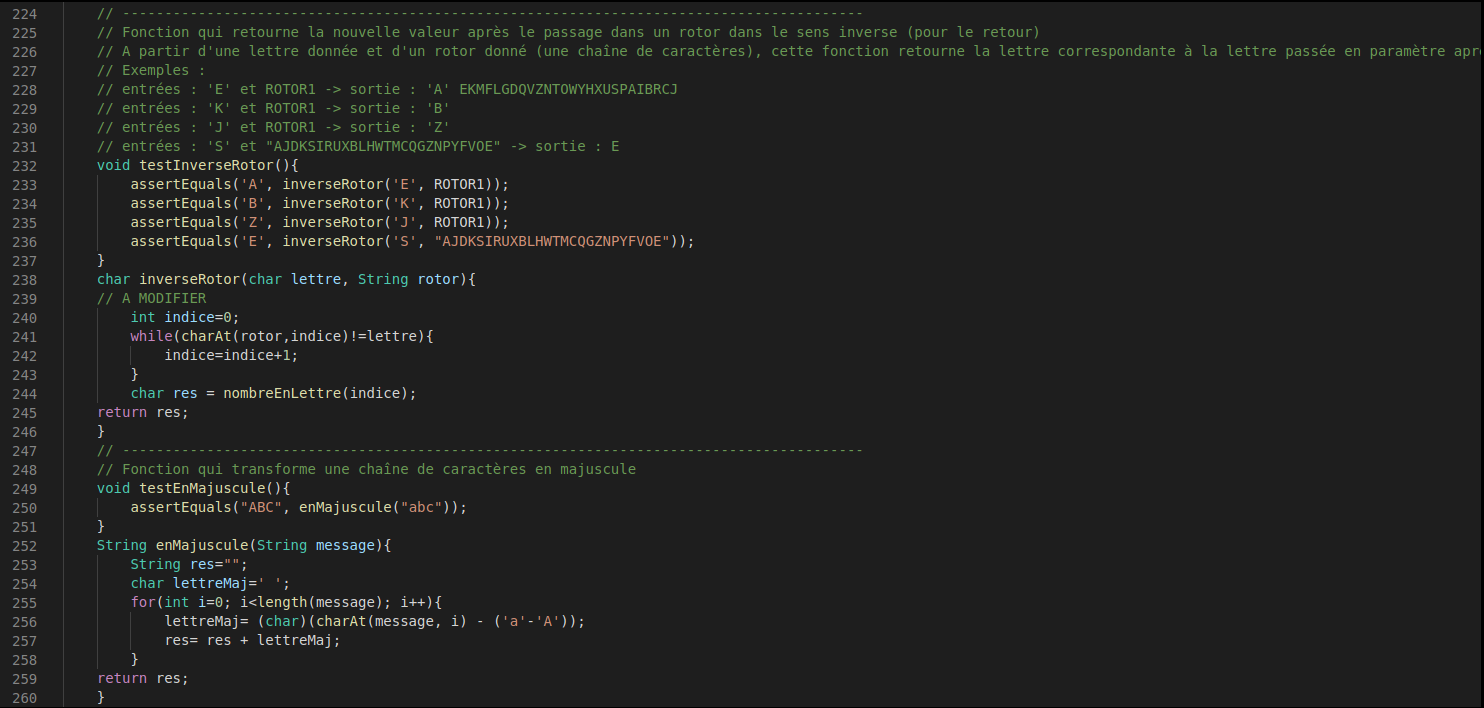Place cursor on testInverseRotor function name
This screenshot has height=708, width=1484.
click(207, 165)
